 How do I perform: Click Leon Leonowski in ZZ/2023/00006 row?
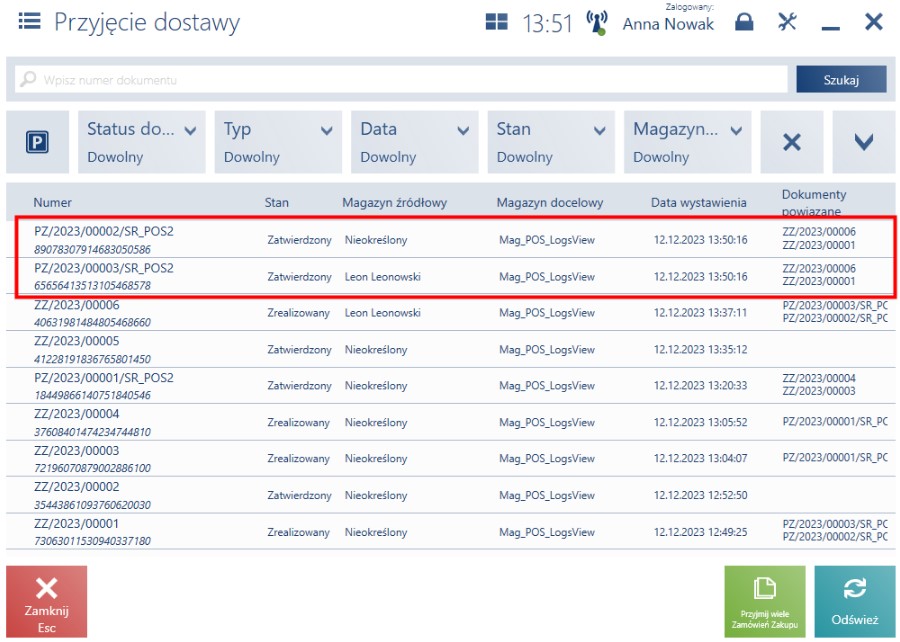coord(382,313)
